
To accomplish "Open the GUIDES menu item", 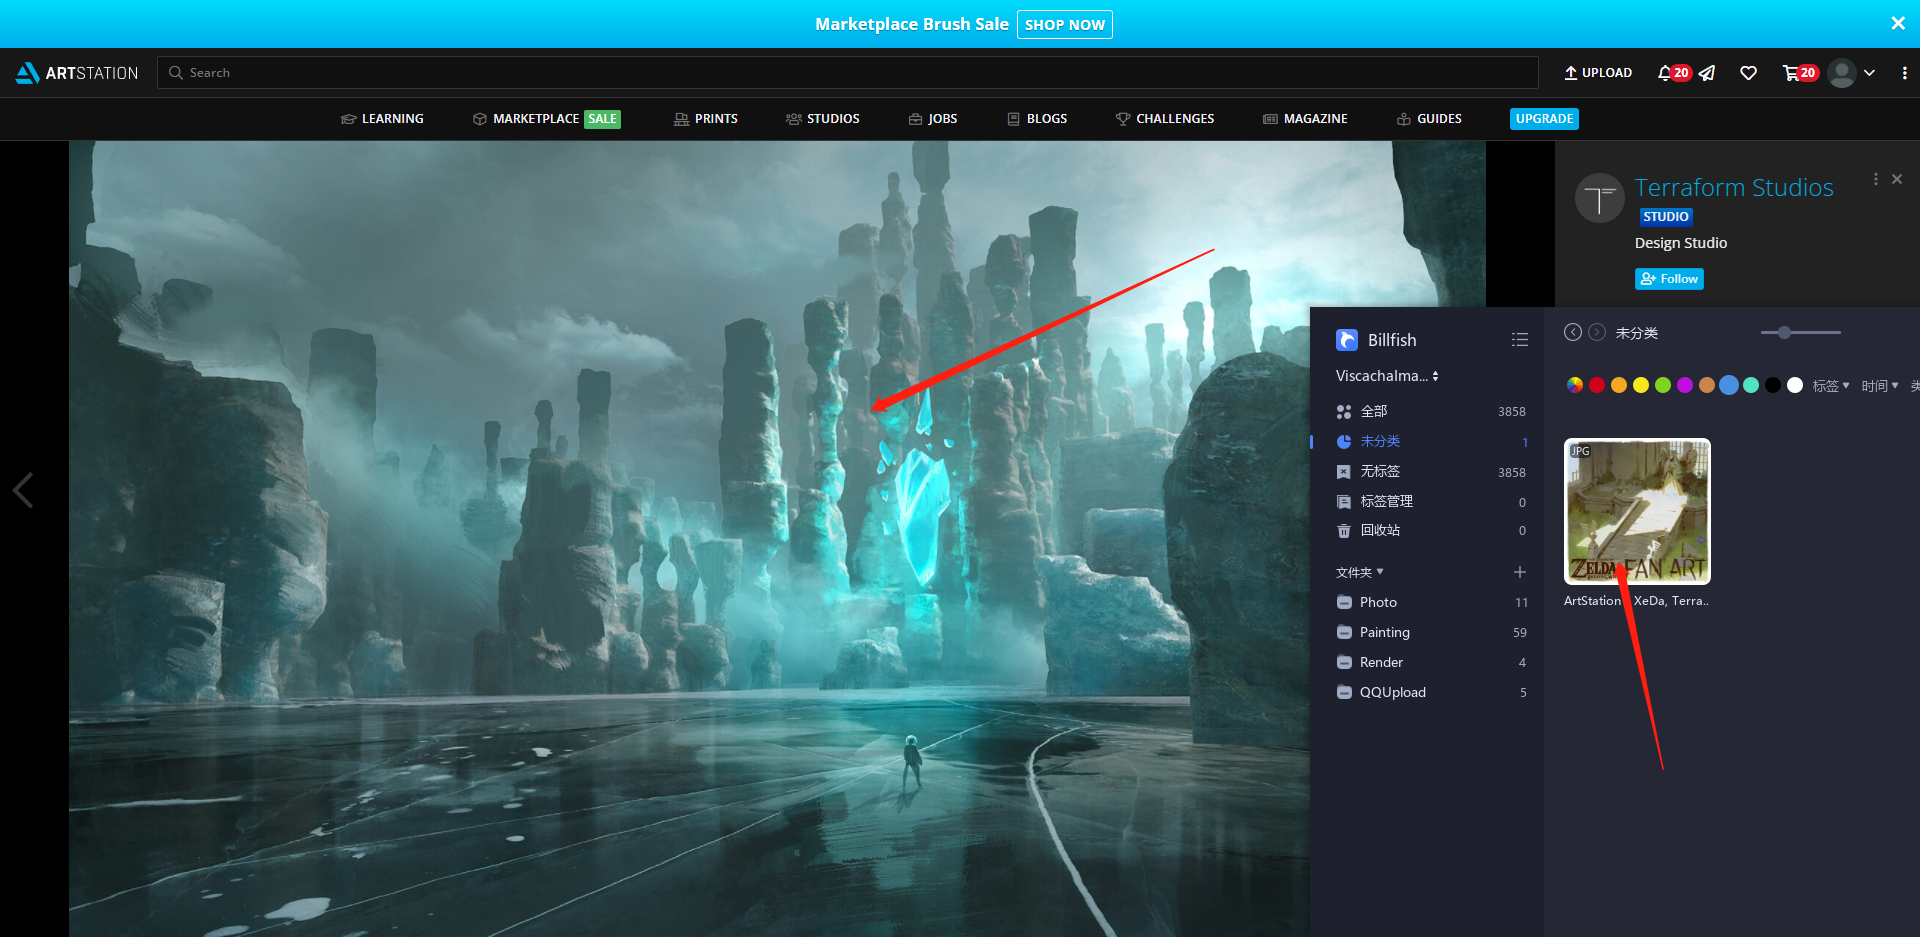I will pos(1429,118).
